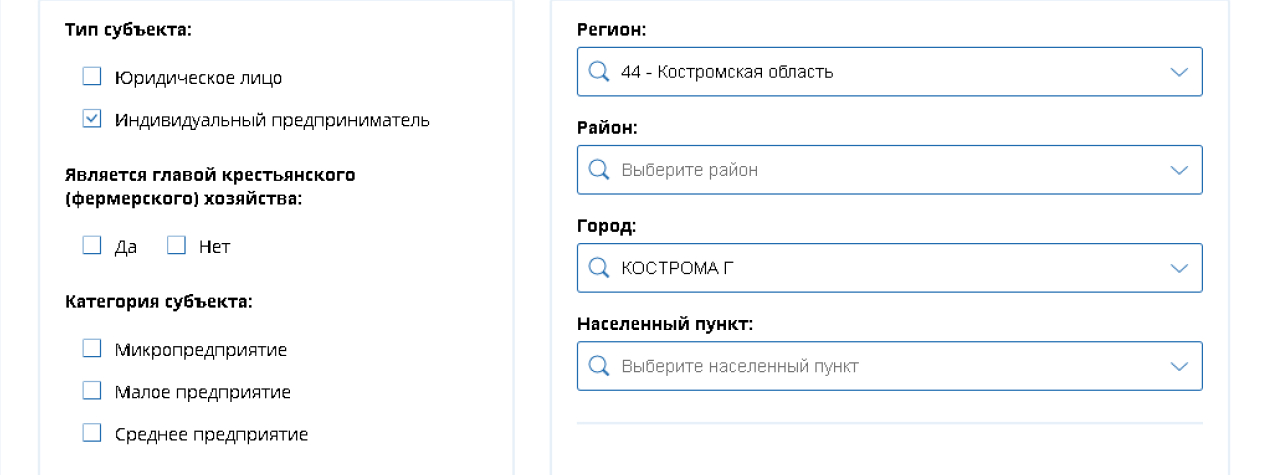This screenshot has height=475, width=1267.
Task: Click the search icon in the Регион field
Action: click(x=599, y=72)
